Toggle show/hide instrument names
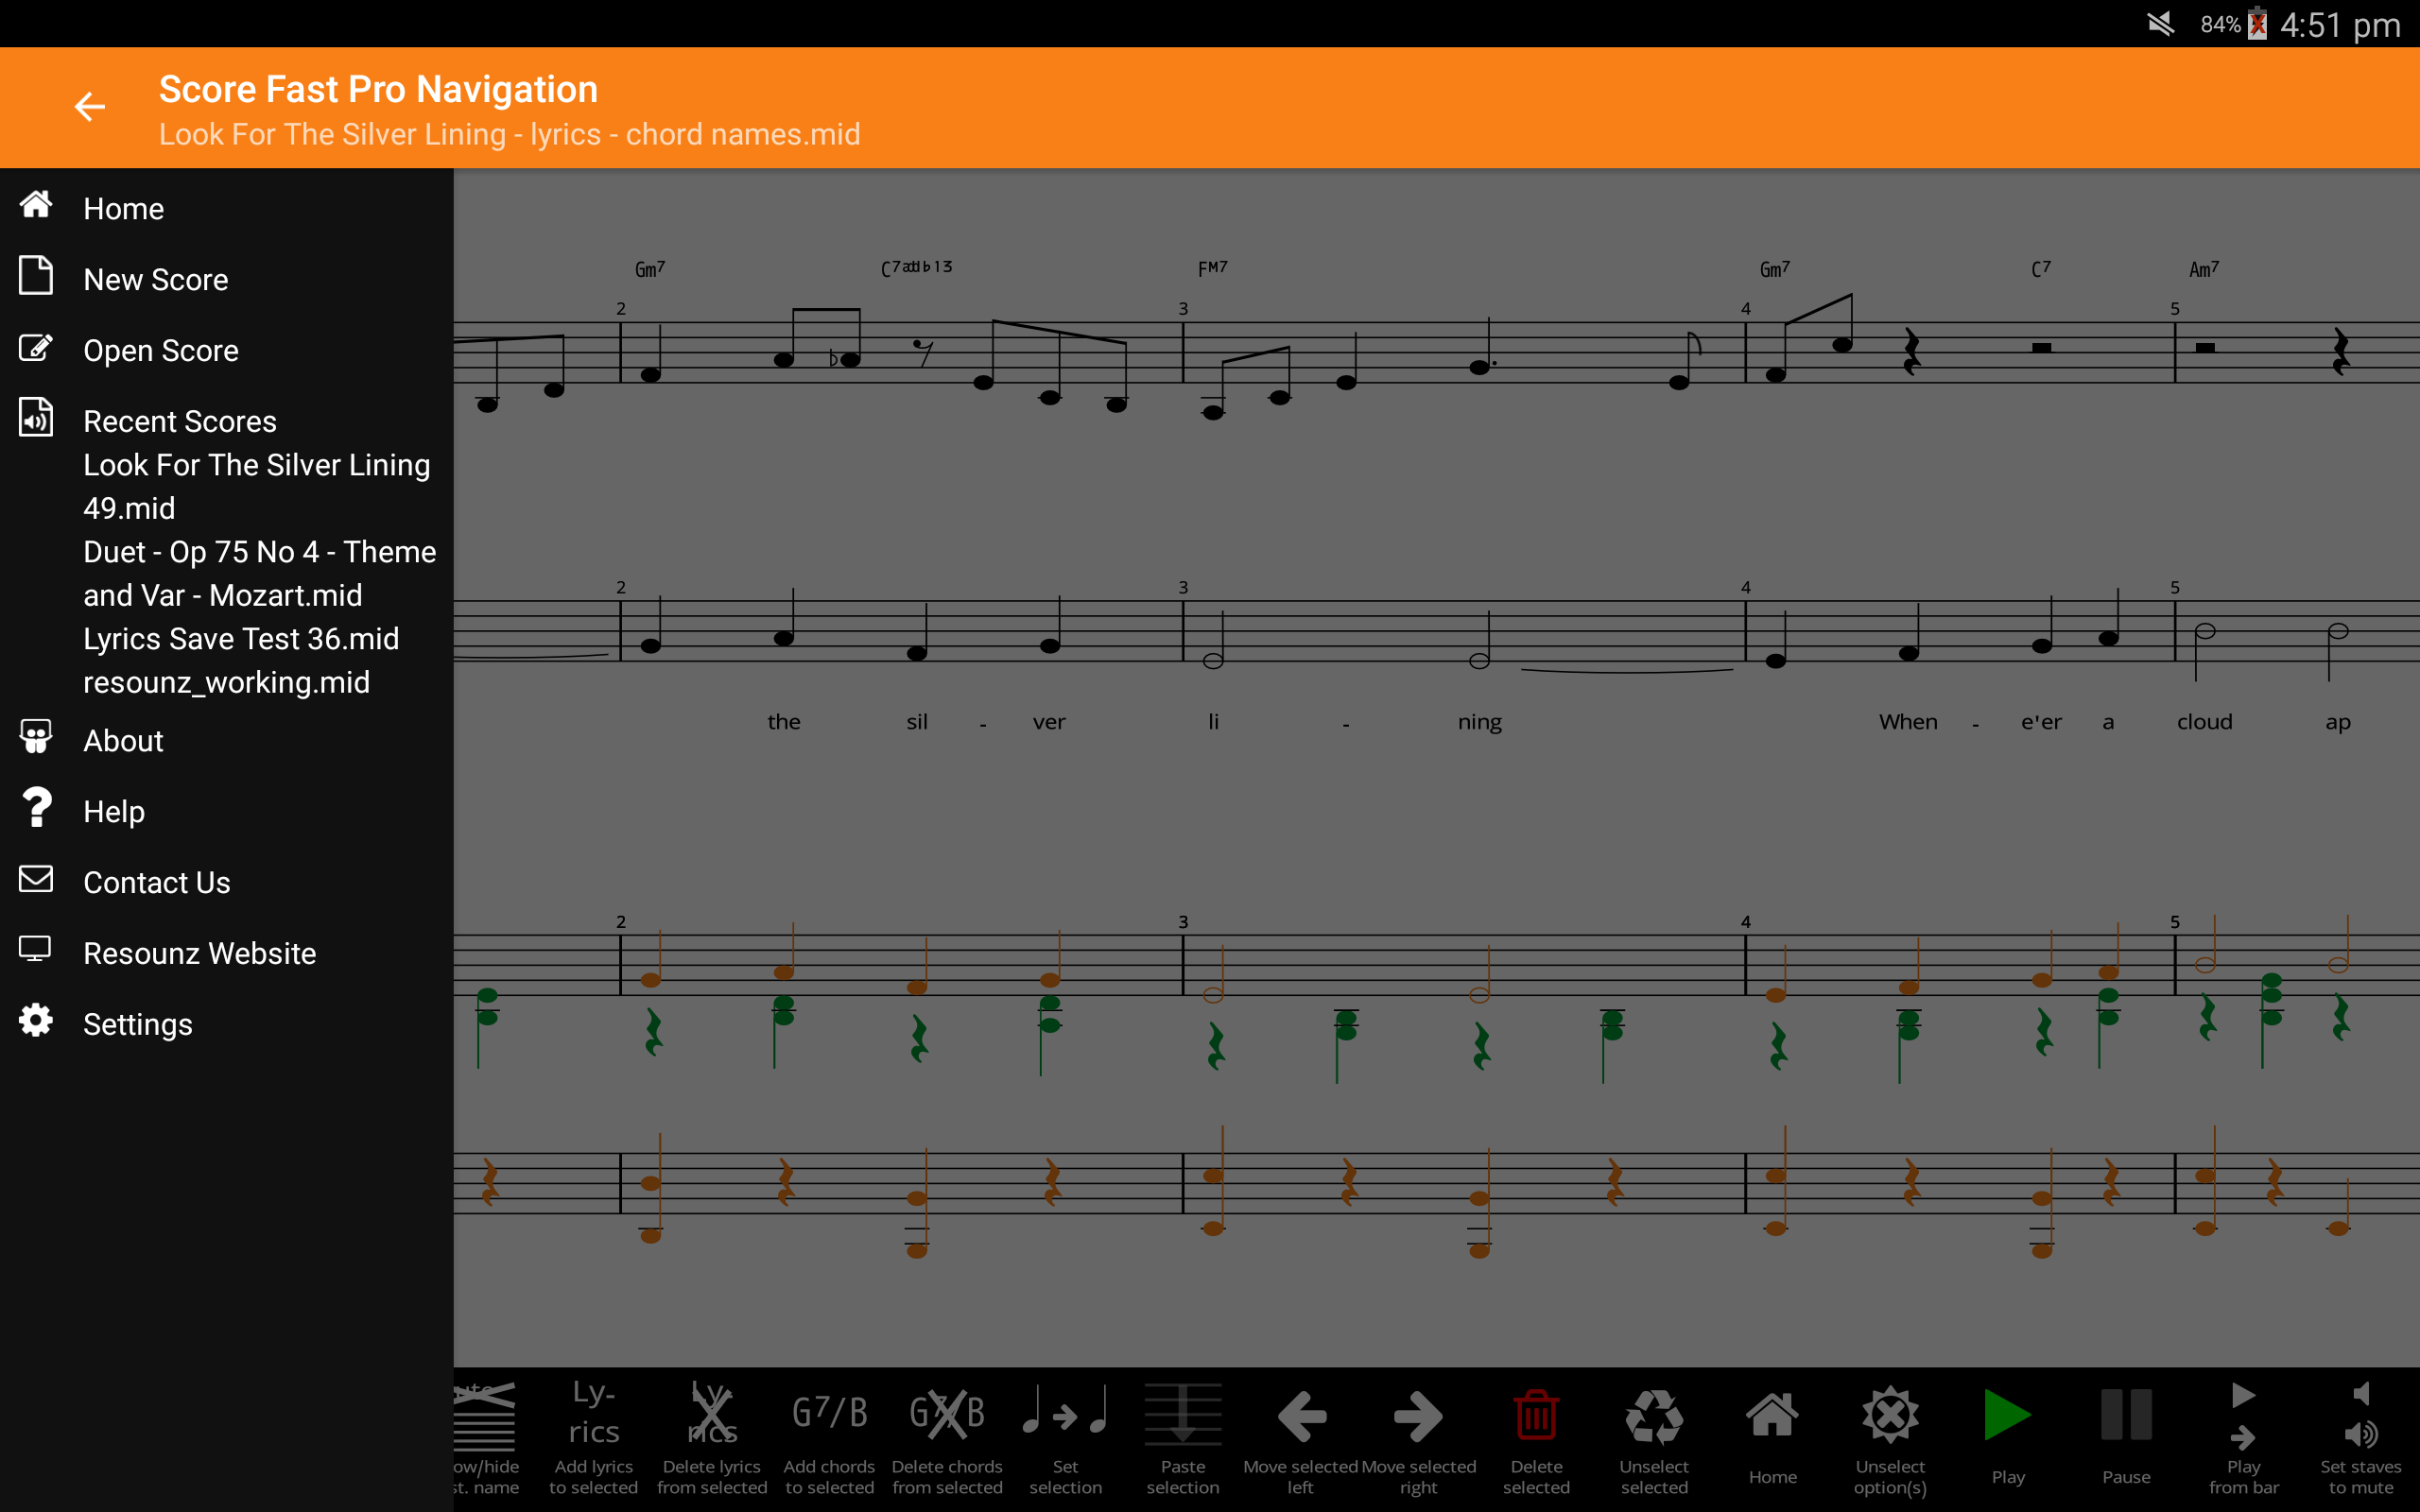This screenshot has height=1512, width=2420. pos(487,1435)
